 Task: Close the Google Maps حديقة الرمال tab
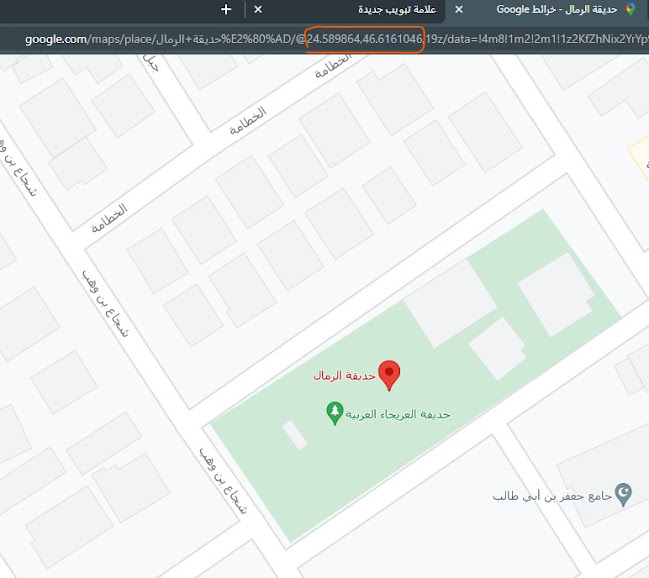pos(459,9)
